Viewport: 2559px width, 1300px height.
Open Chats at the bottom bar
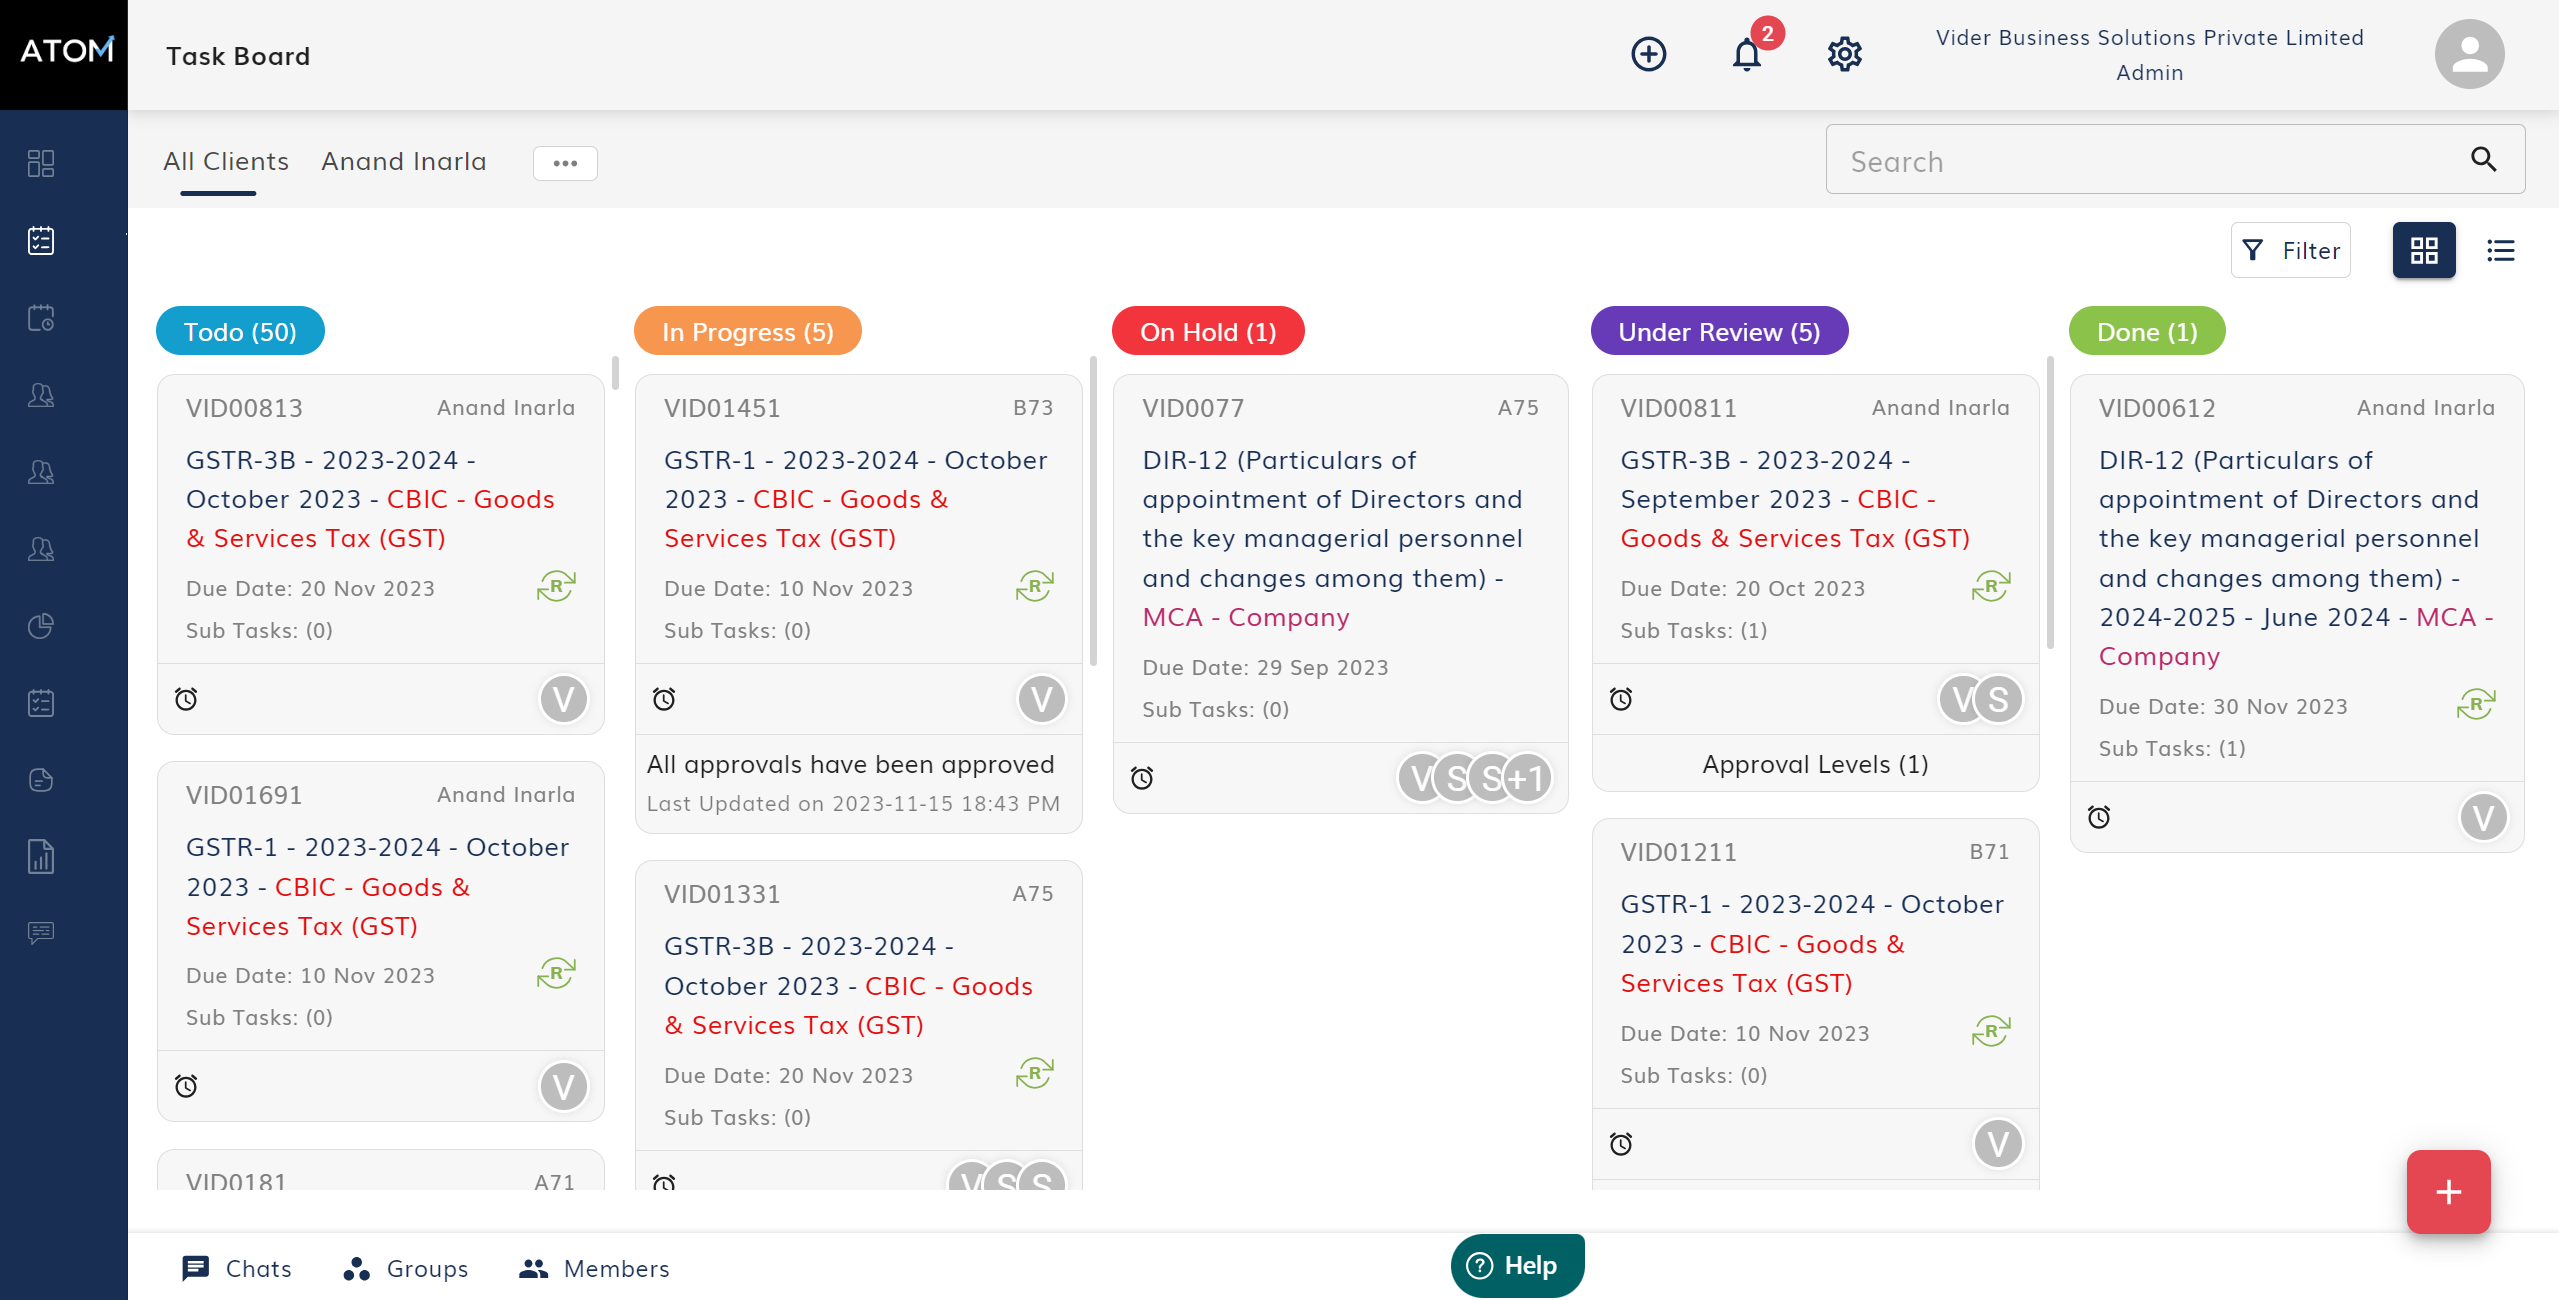[237, 1268]
